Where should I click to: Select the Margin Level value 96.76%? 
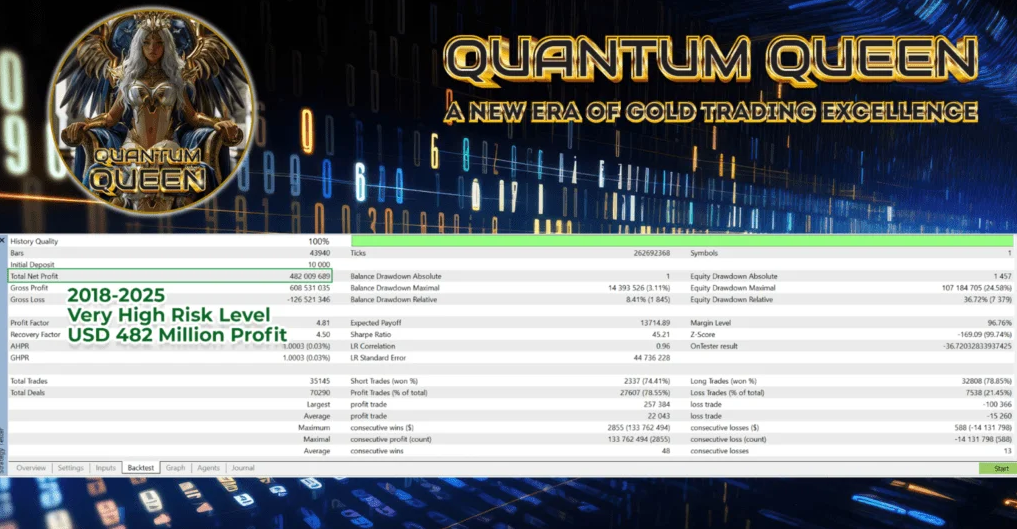pyautogui.click(x=999, y=323)
